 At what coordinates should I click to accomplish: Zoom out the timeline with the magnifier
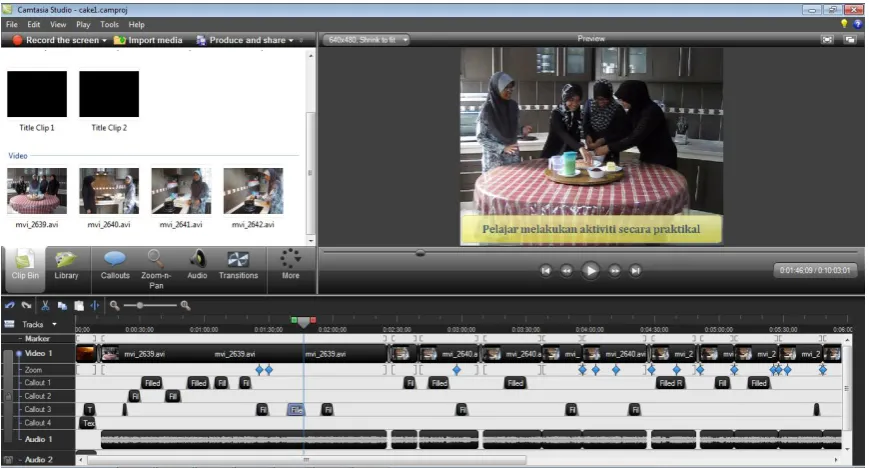click(114, 306)
